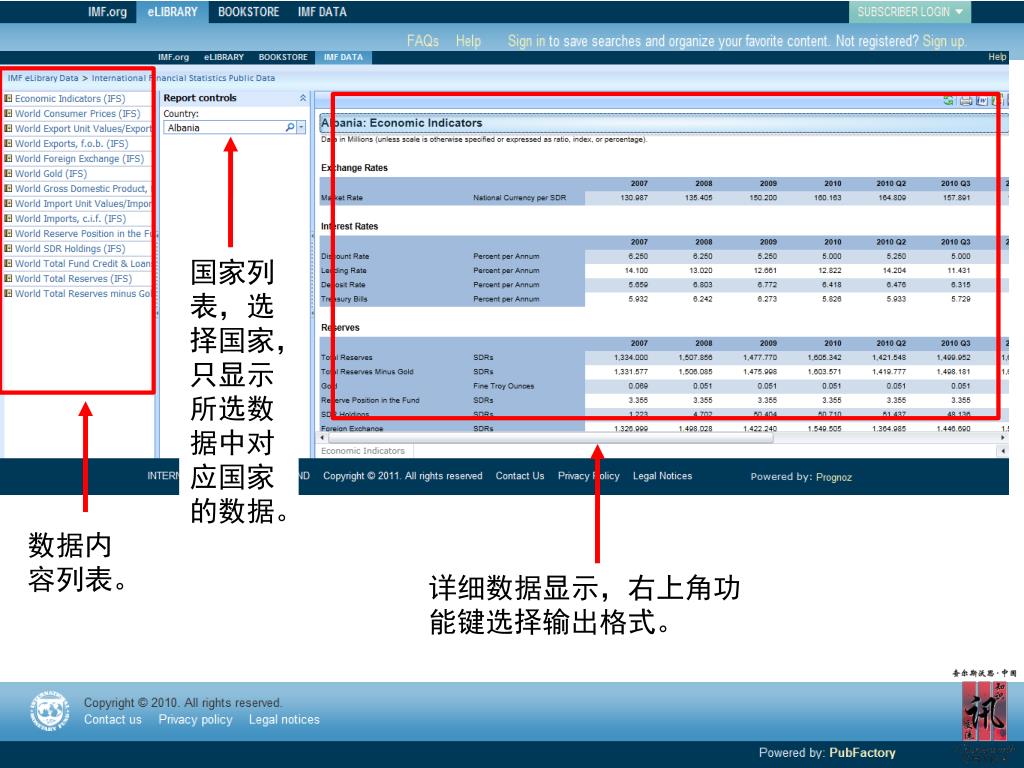Screen dimensions: 1024x768
Task: Click the search magnifier in Country field
Action: pyautogui.click(x=290, y=127)
